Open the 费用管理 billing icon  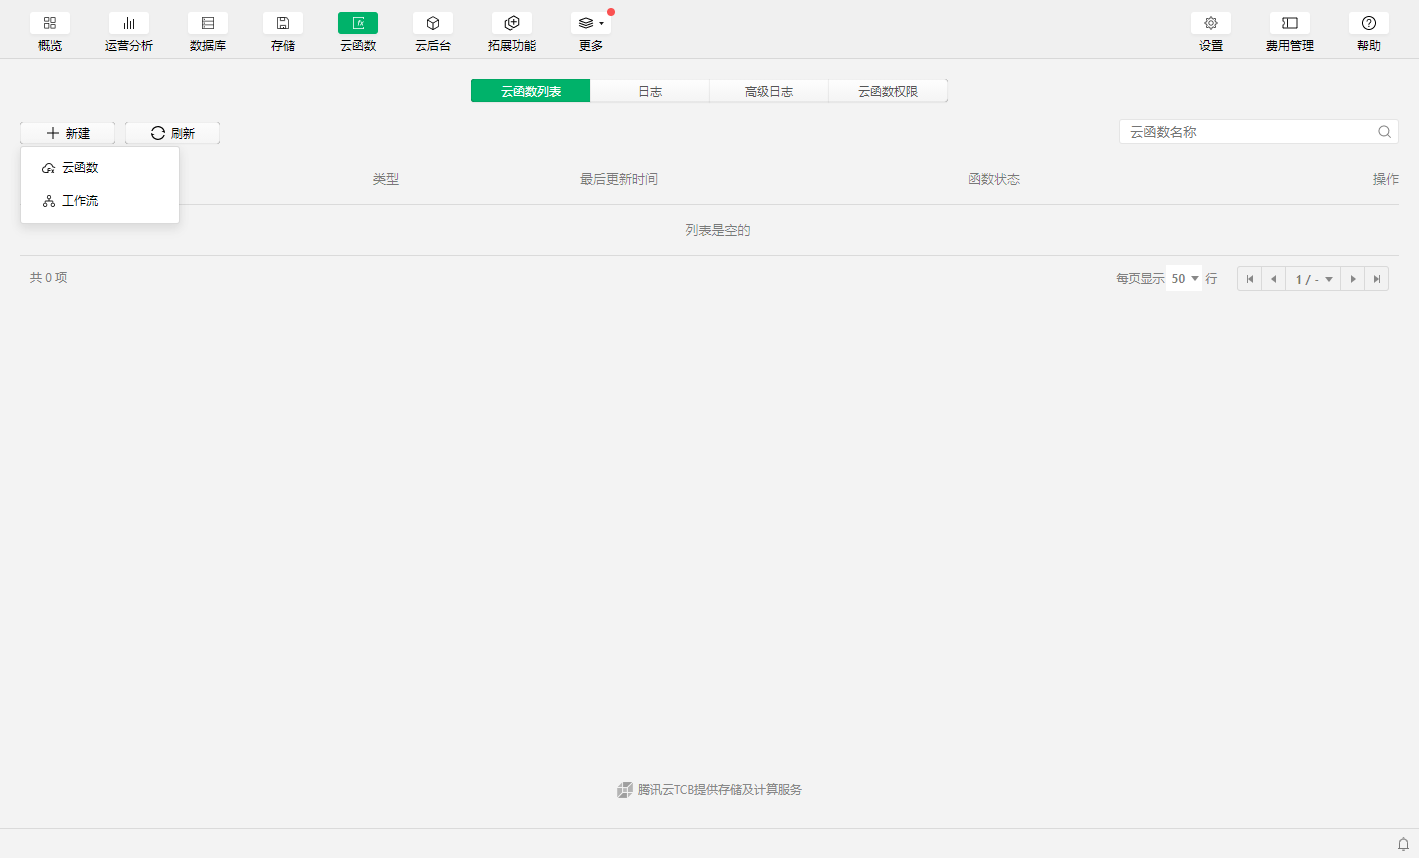coord(1290,23)
